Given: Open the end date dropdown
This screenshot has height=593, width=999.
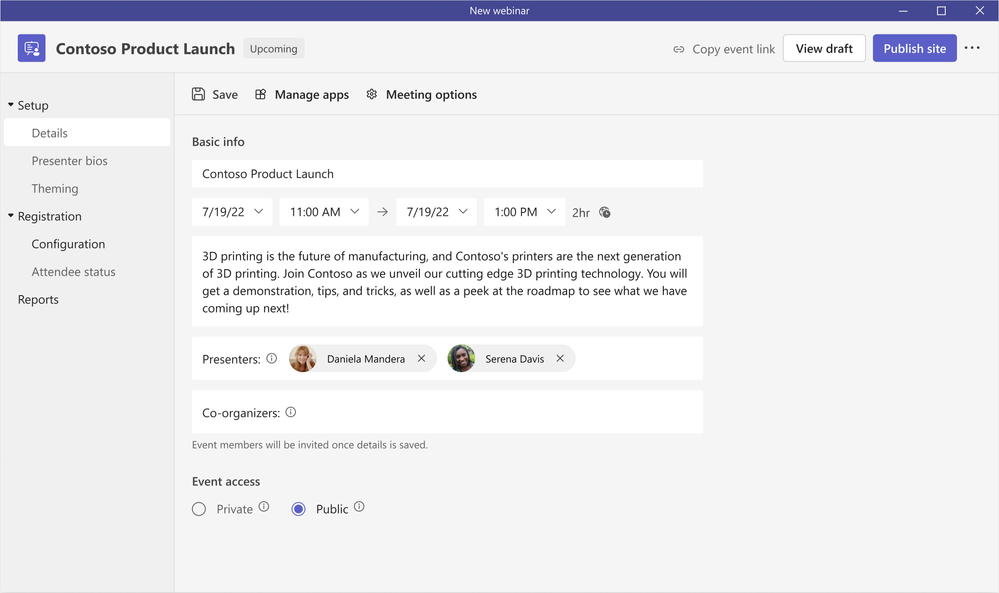Looking at the screenshot, I should tap(436, 211).
